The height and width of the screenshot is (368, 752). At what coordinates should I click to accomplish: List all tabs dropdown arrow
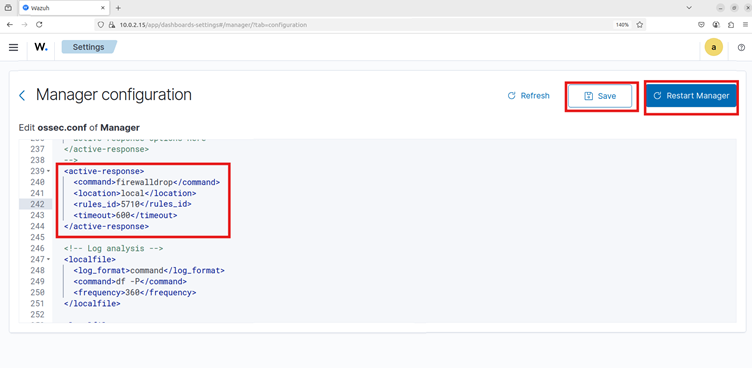[x=689, y=8]
